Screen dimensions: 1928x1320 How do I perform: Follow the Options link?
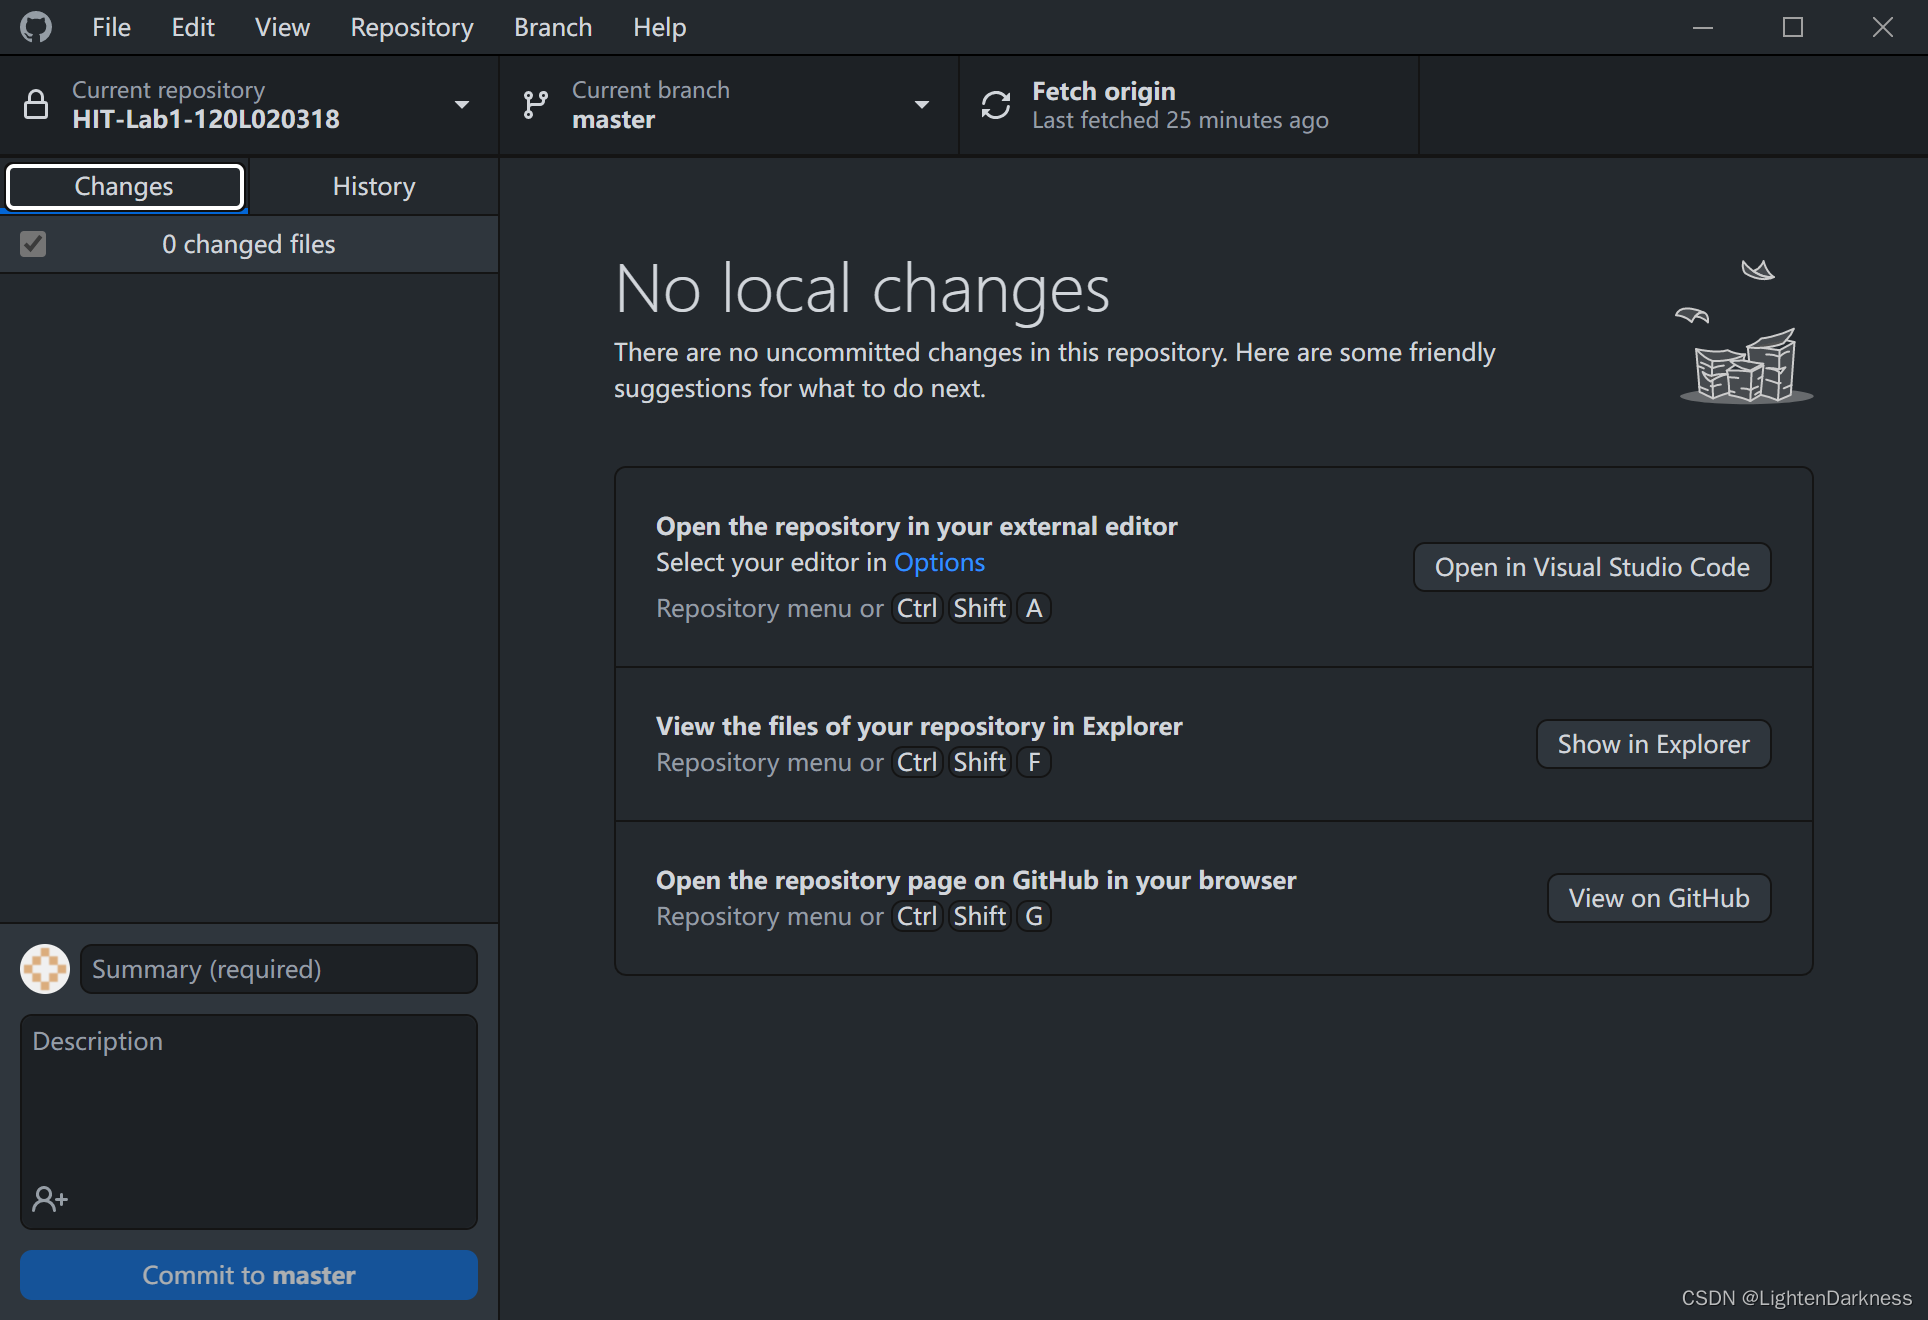click(x=939, y=562)
